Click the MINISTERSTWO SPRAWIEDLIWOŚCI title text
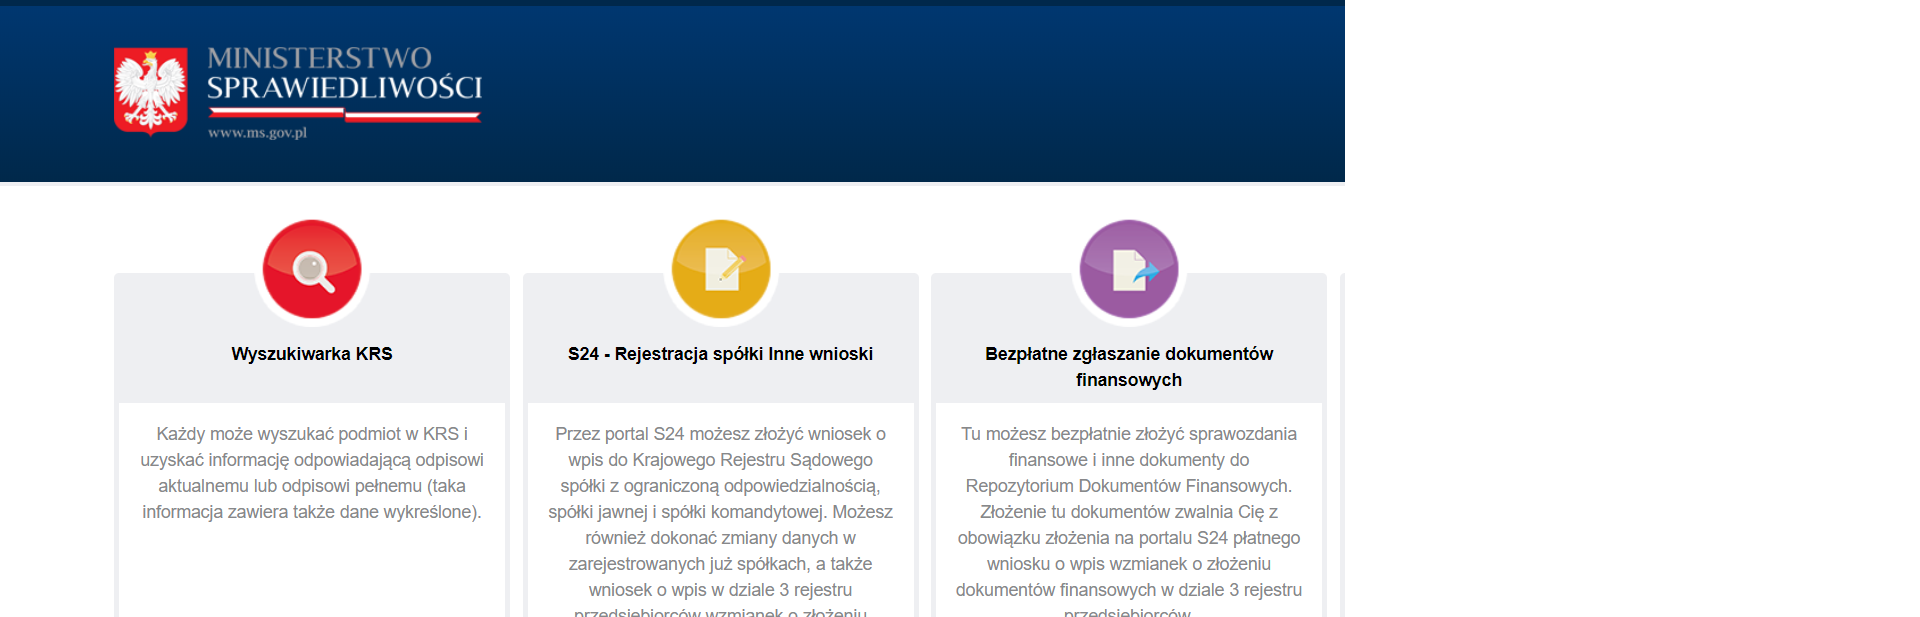 pyautogui.click(x=345, y=73)
